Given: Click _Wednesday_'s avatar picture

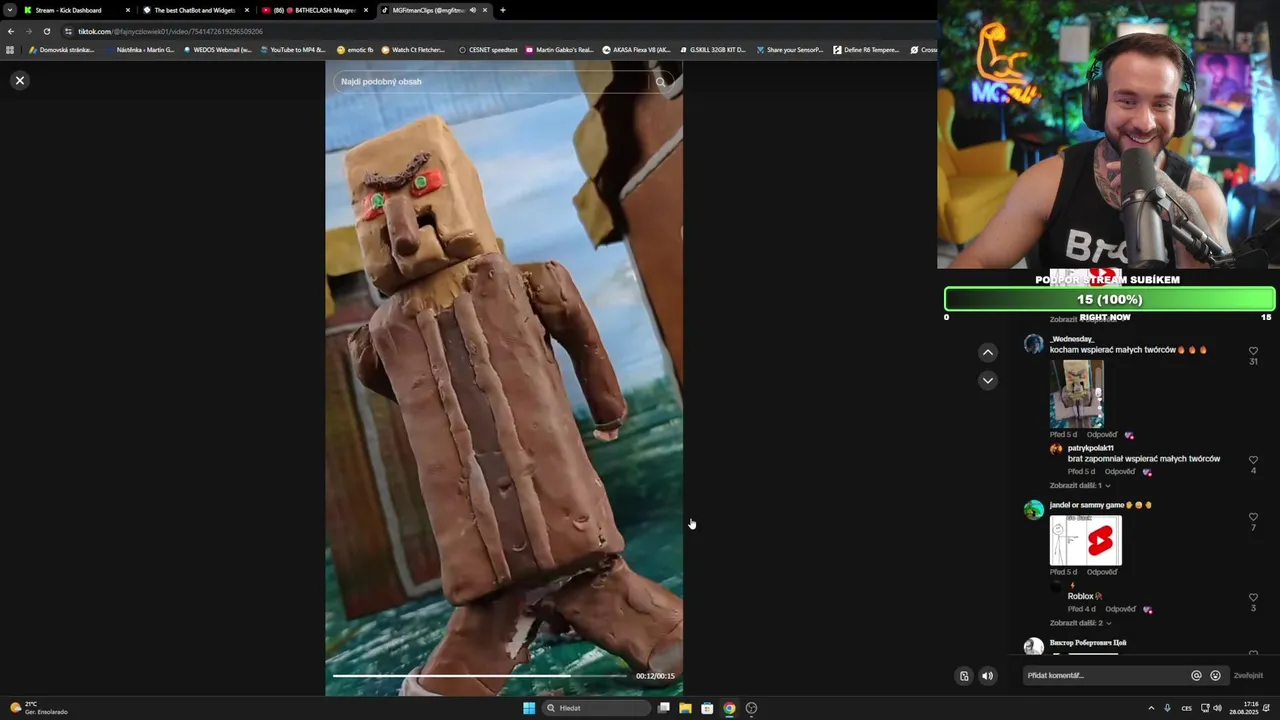Looking at the screenshot, I should pos(1034,344).
